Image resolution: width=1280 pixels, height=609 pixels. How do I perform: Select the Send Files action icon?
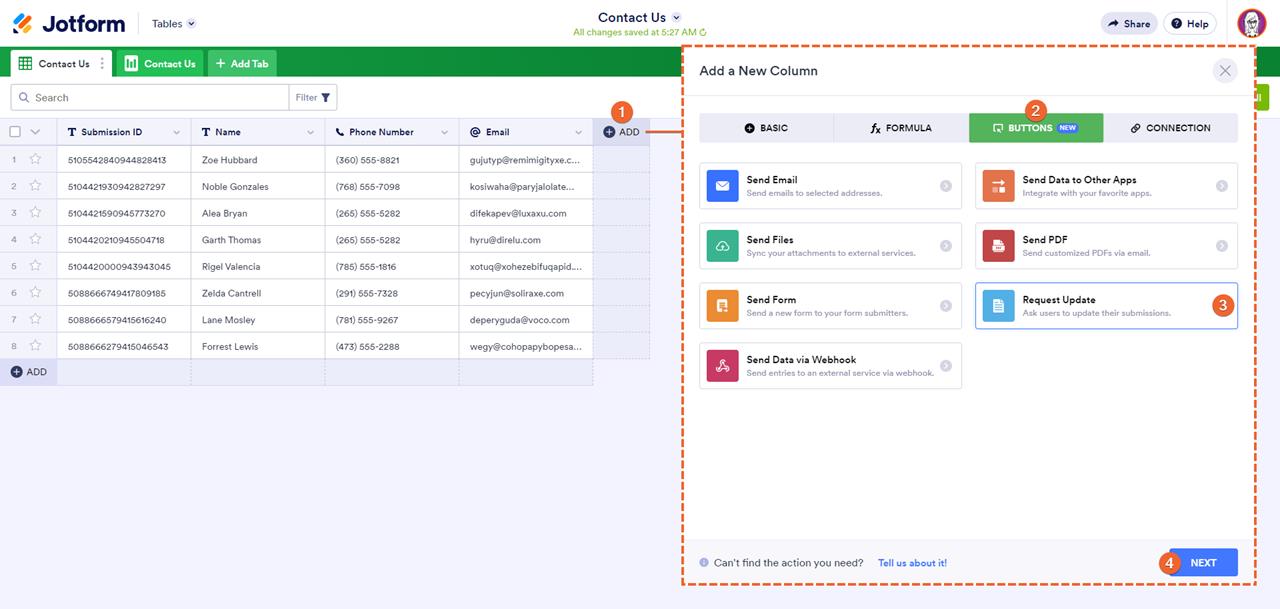pos(722,245)
